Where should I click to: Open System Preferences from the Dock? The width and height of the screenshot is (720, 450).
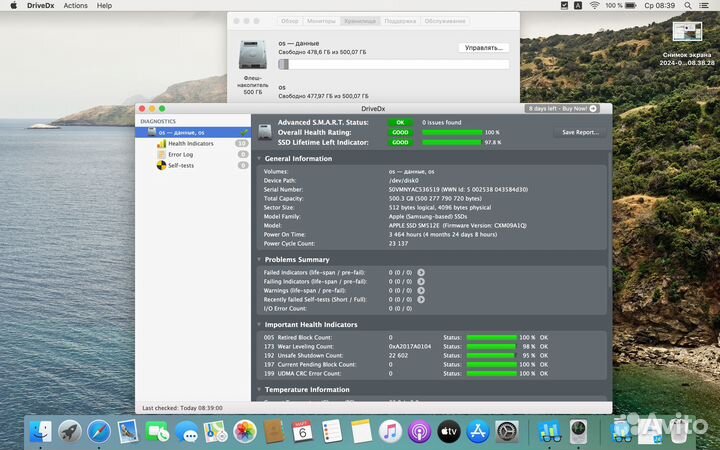507,432
